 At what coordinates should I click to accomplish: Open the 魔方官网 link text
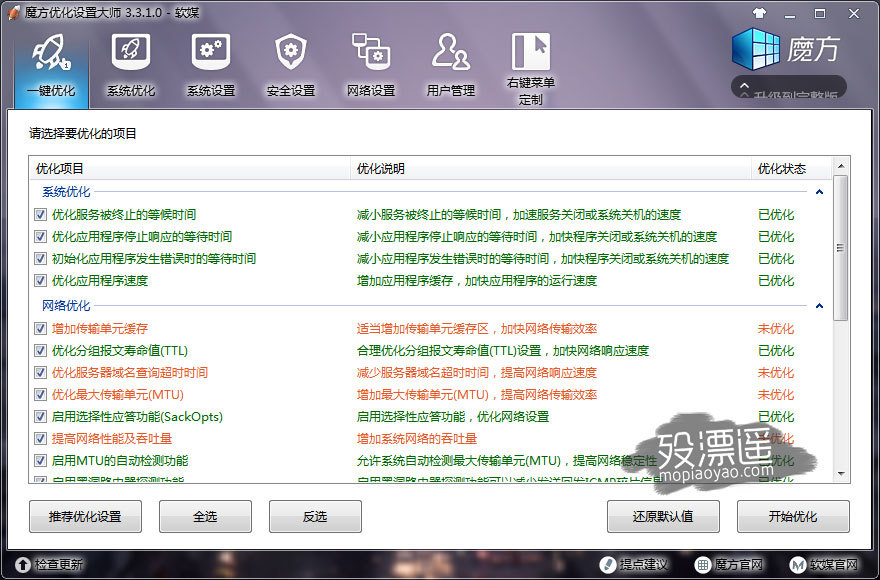pos(739,564)
